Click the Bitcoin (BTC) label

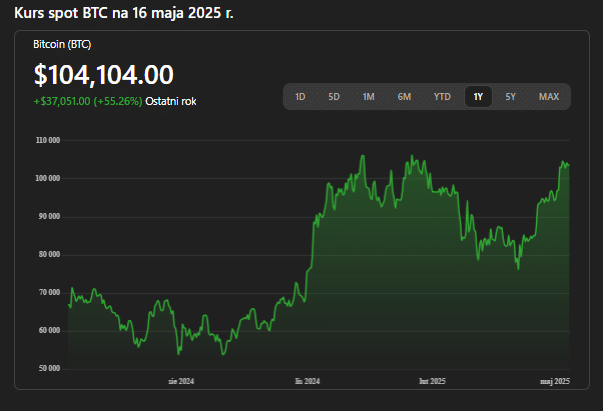click(x=62, y=45)
